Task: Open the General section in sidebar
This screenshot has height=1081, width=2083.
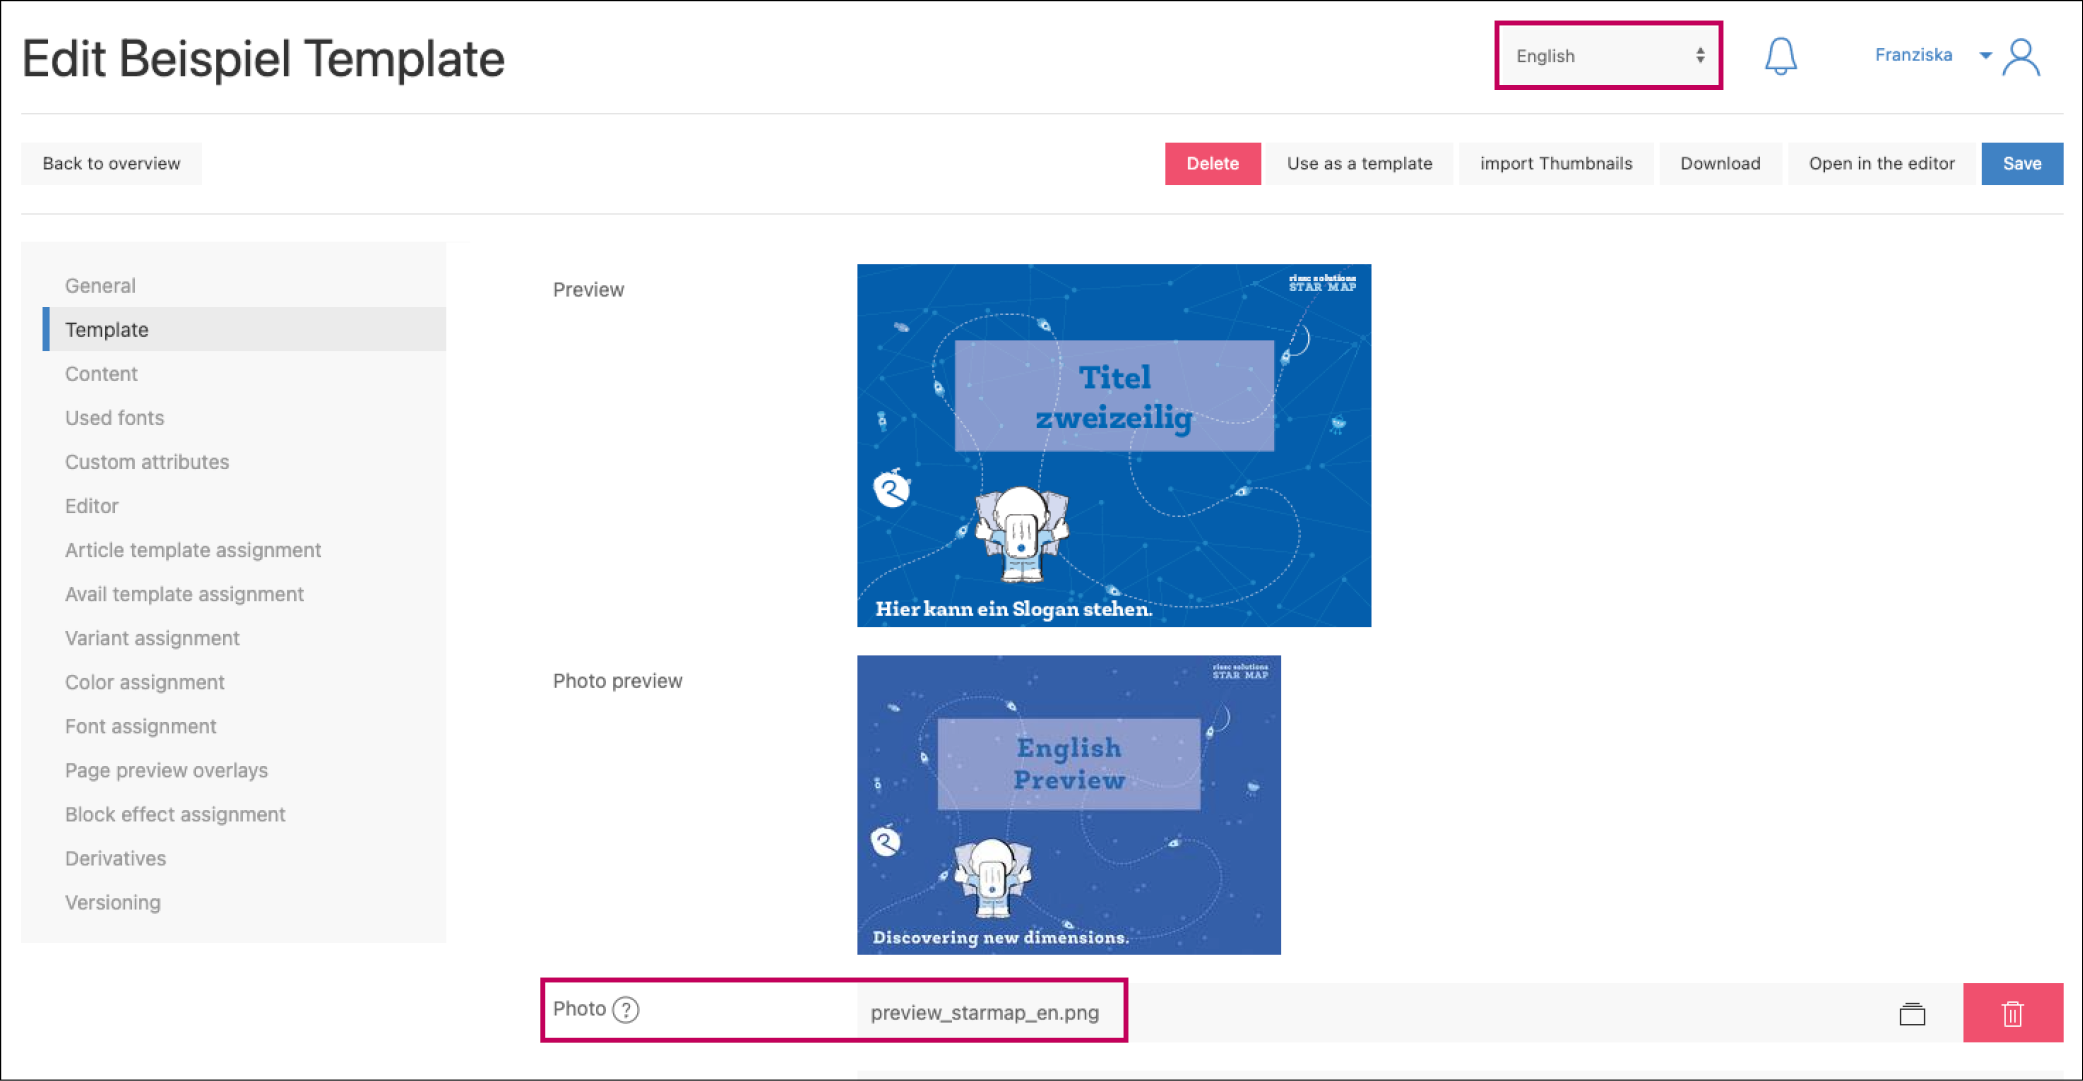Action: click(100, 286)
